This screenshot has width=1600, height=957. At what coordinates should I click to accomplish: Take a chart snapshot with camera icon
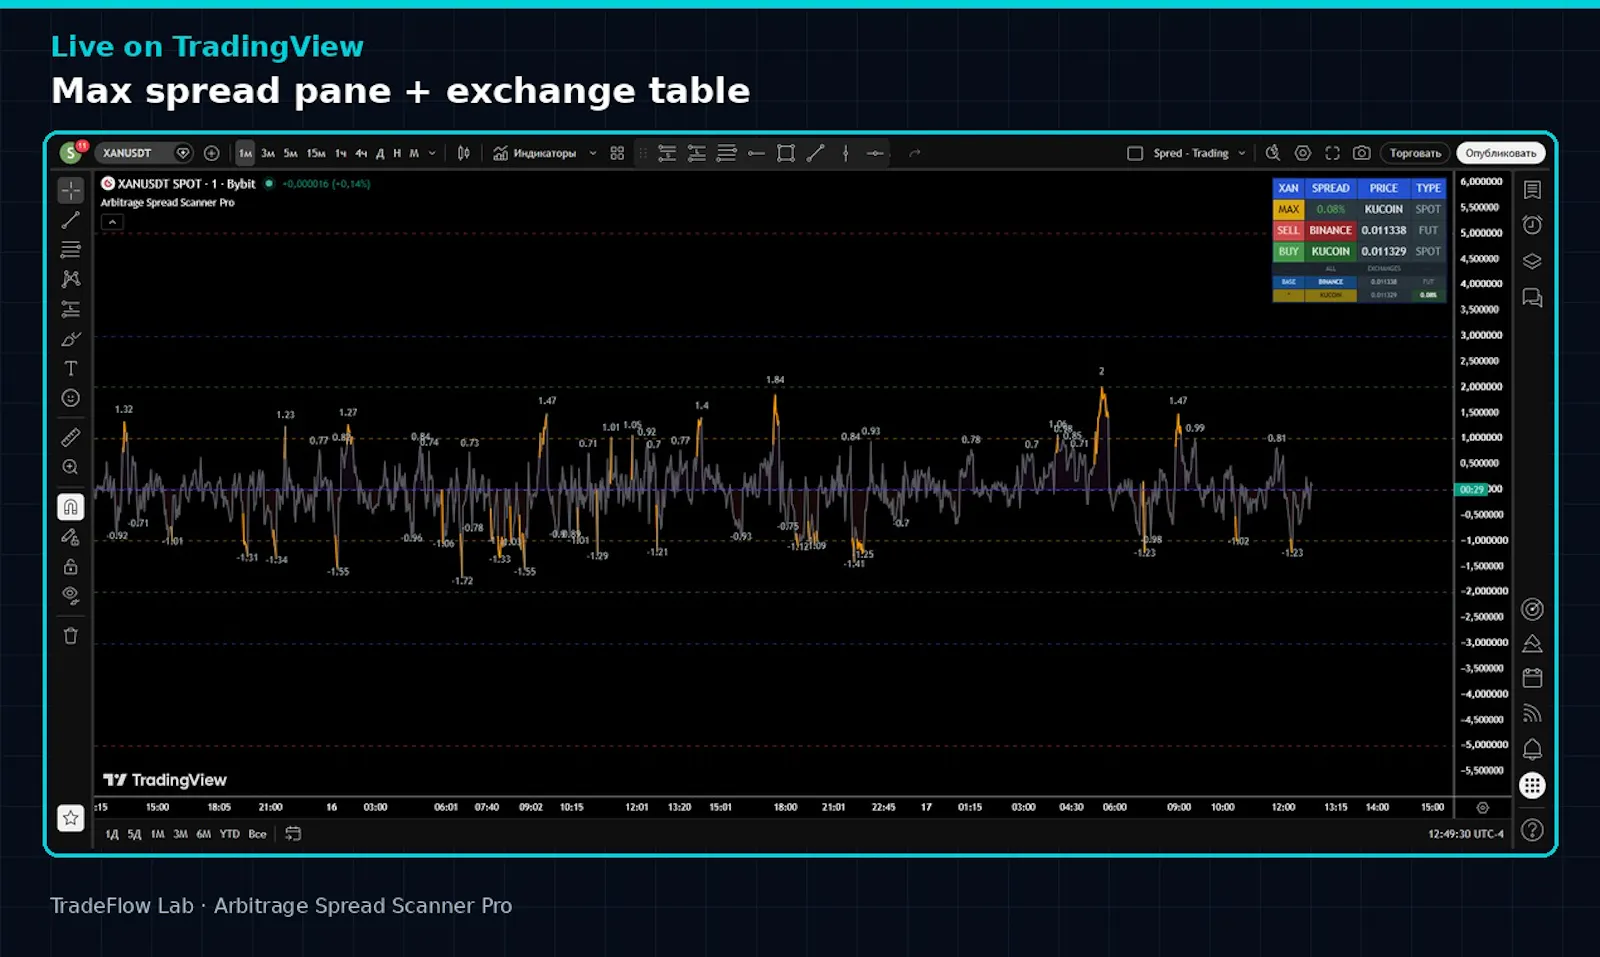(x=1362, y=153)
